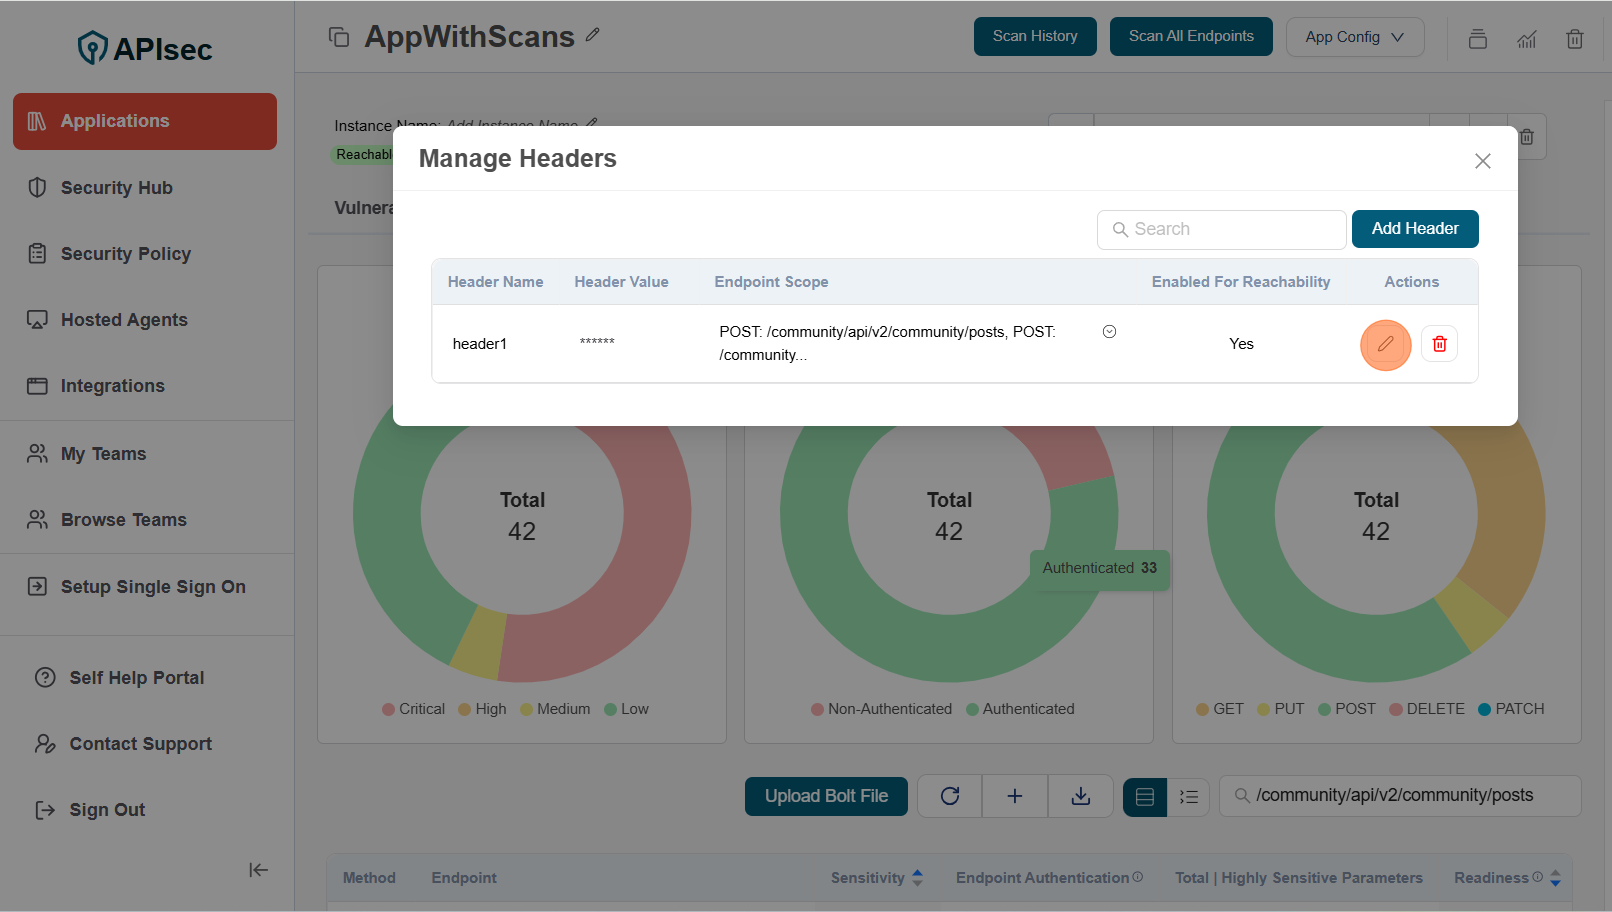This screenshot has width=1612, height=912.
Task: Add a new endpoint with the plus icon
Action: pos(1014,795)
